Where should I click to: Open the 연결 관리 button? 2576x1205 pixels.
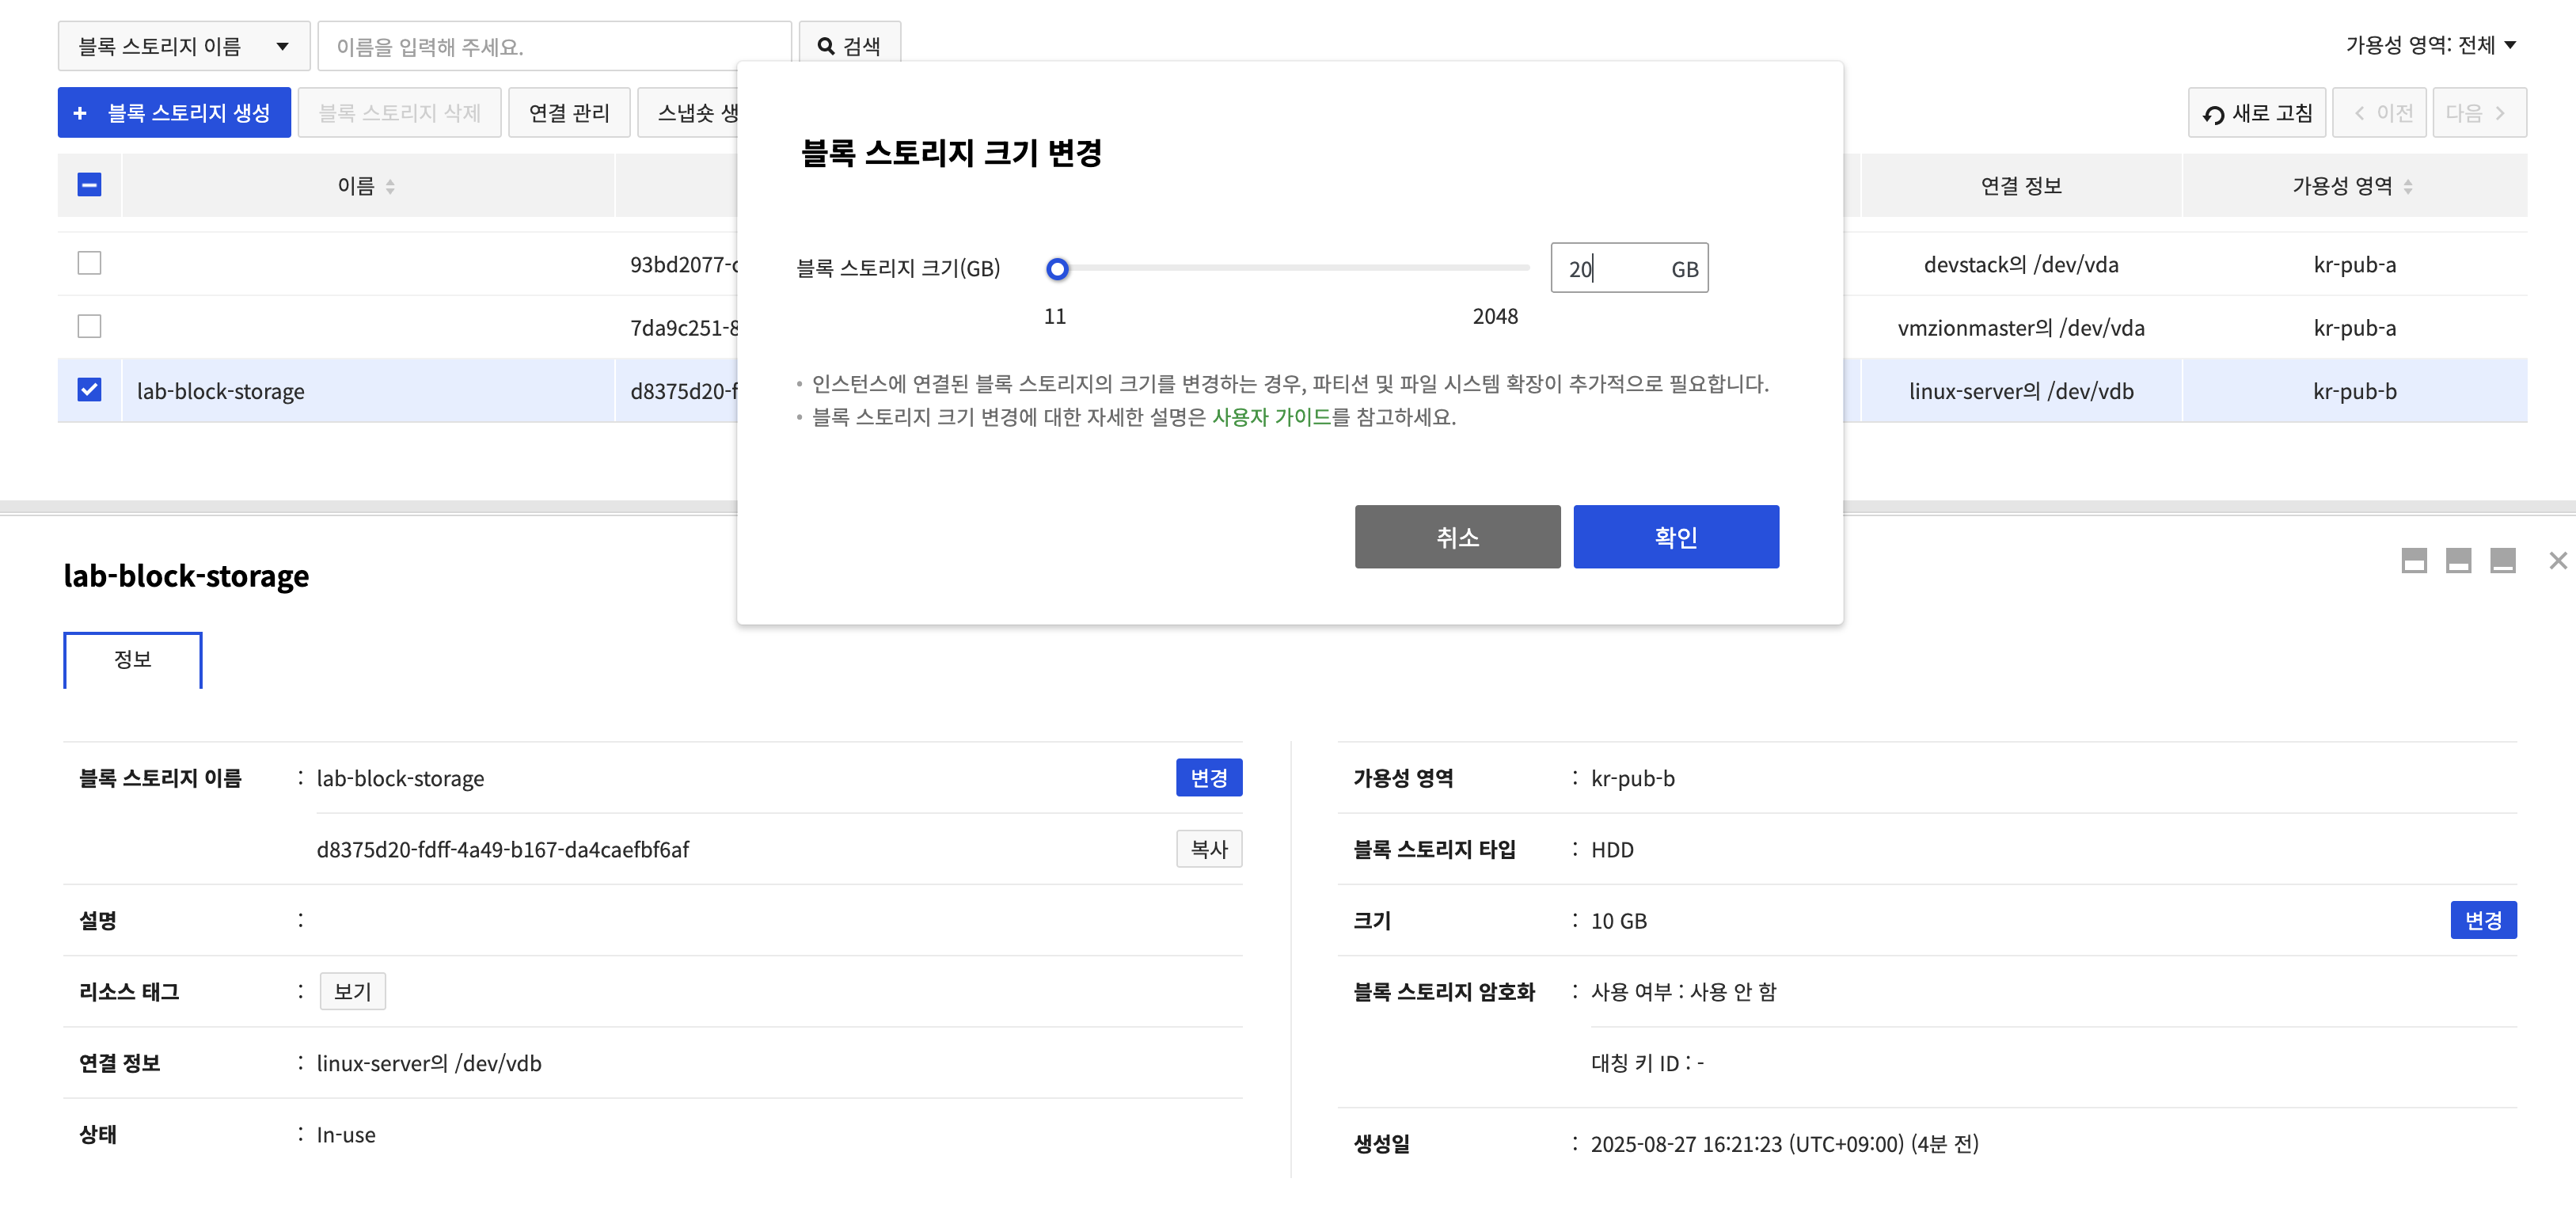(x=569, y=113)
